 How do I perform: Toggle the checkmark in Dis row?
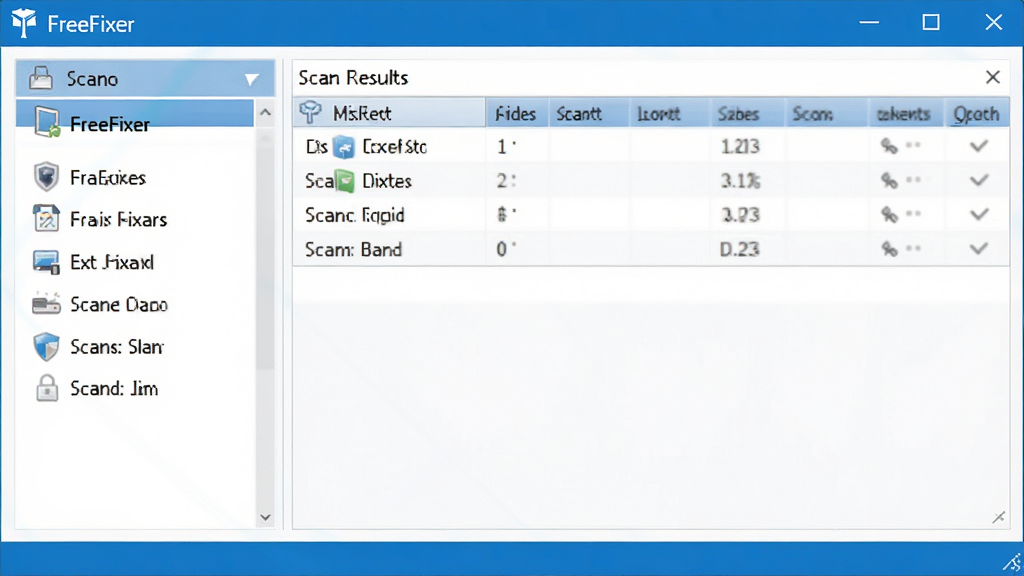pyautogui.click(x=978, y=146)
